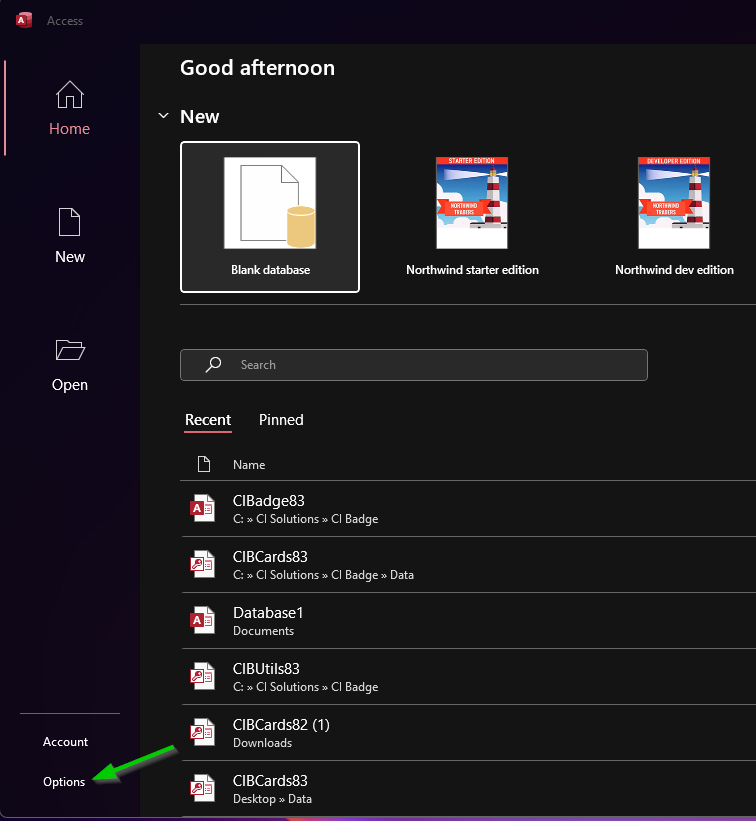This screenshot has height=821, width=756.
Task: Click the Database1 file icon
Action: (x=203, y=620)
